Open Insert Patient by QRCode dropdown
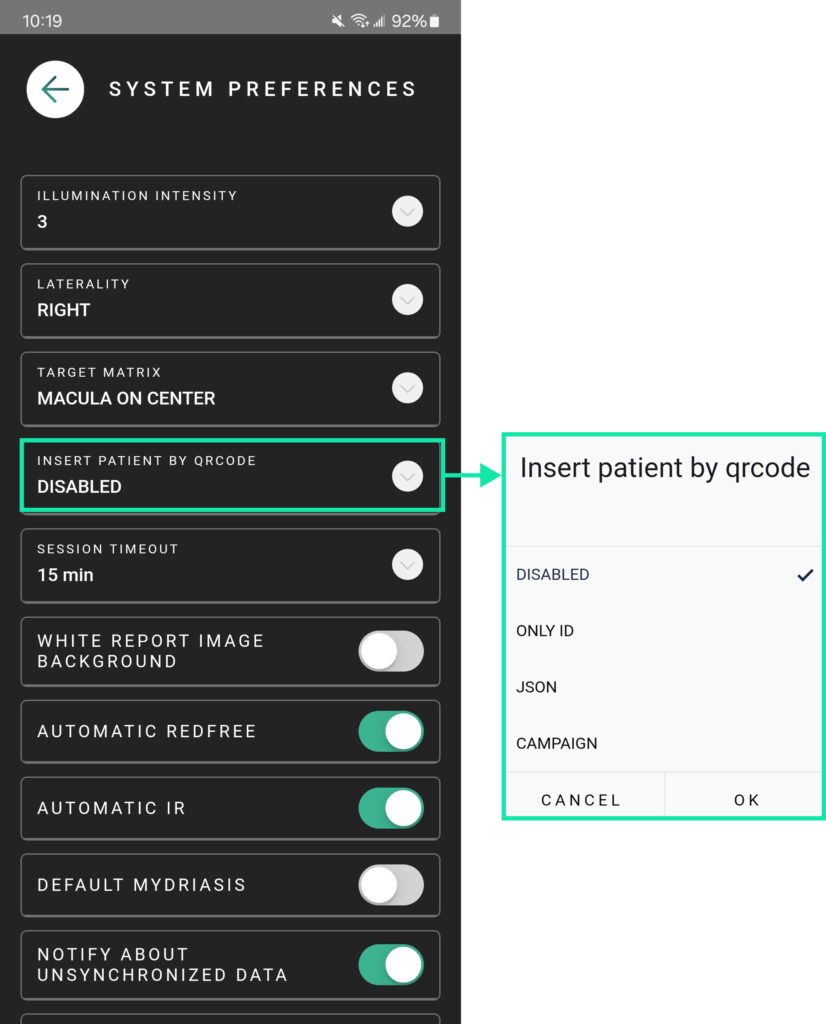The width and height of the screenshot is (826, 1024). point(407,477)
